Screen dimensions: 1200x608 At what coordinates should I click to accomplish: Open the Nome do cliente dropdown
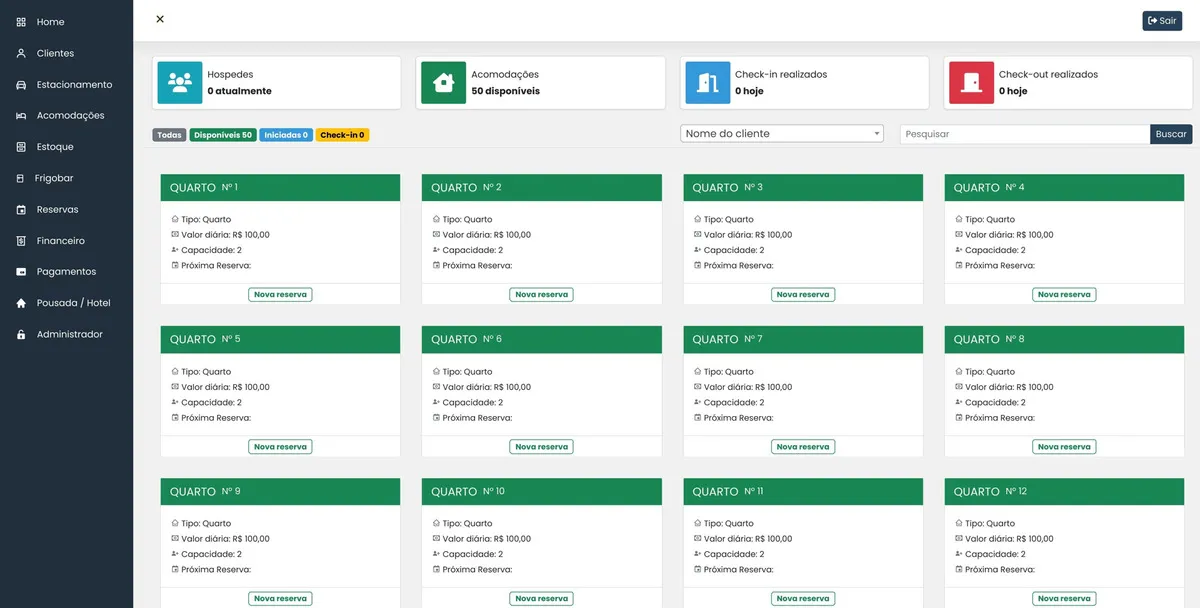coord(781,134)
